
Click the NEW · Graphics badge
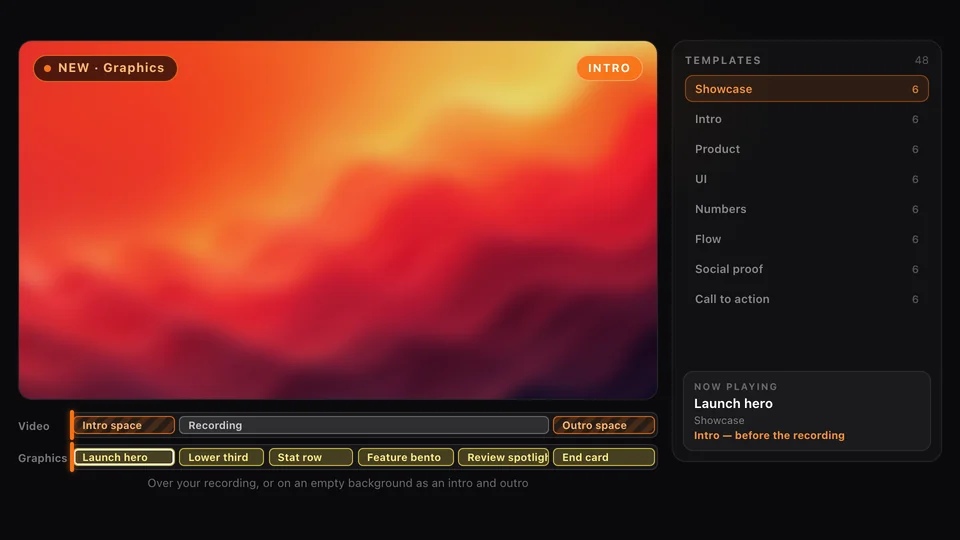click(x=105, y=68)
